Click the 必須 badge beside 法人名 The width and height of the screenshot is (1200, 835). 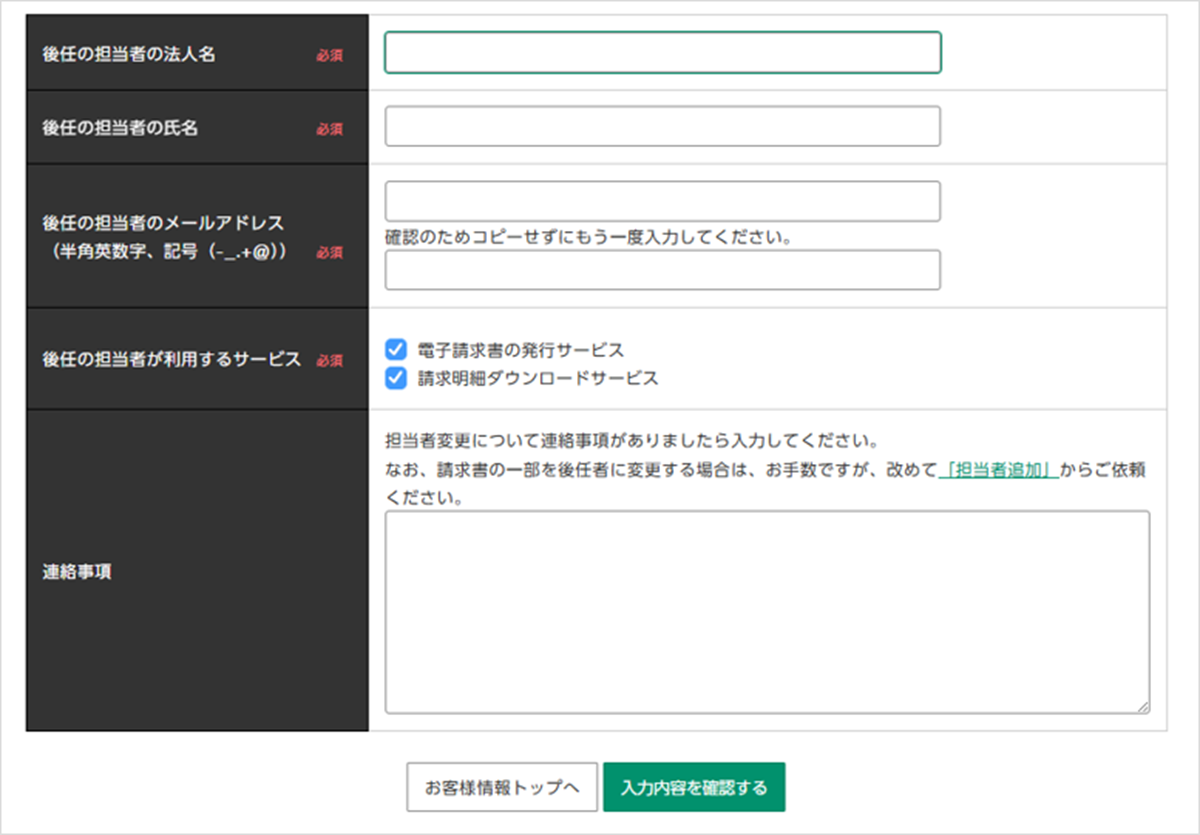click(x=330, y=55)
